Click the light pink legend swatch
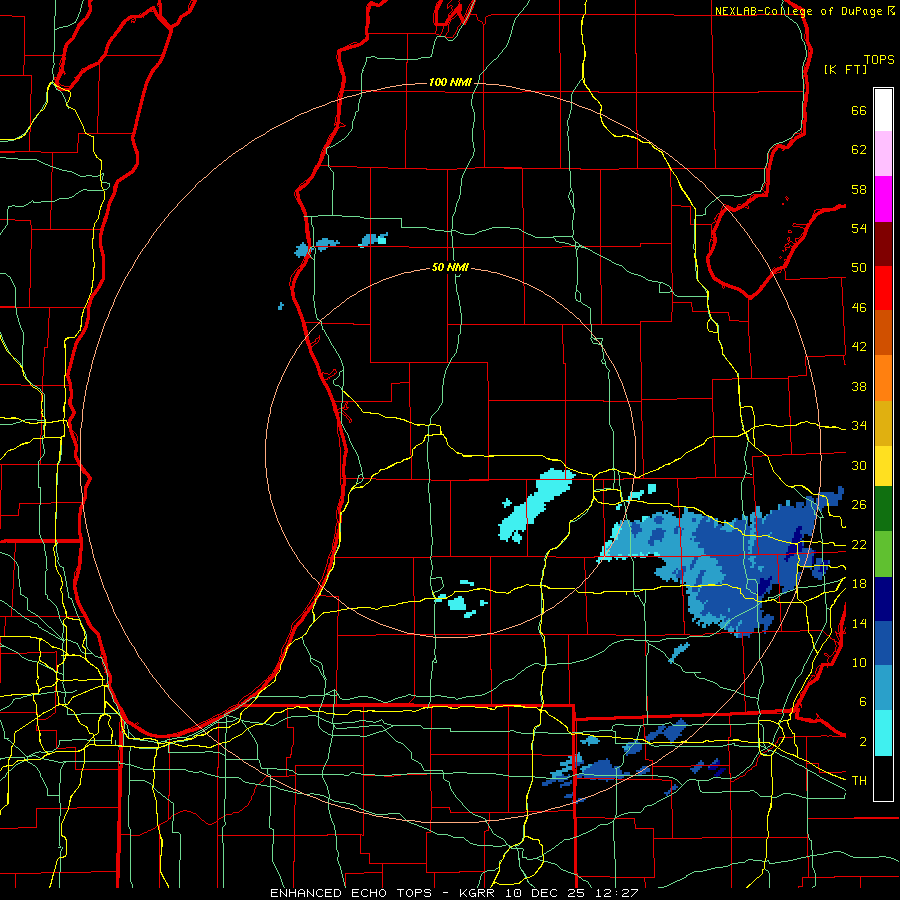Screen dimensions: 900x900 click(883, 154)
